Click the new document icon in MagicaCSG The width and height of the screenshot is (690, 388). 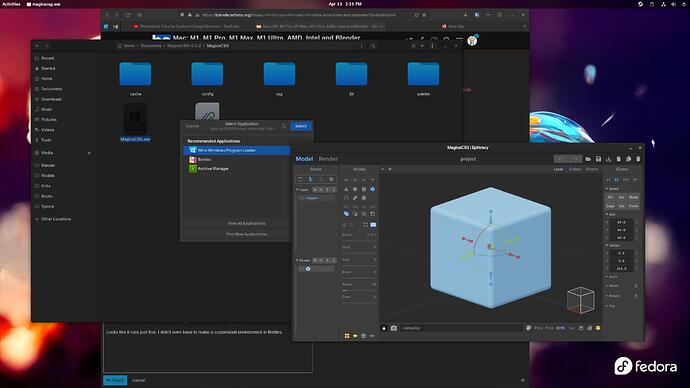[619, 159]
